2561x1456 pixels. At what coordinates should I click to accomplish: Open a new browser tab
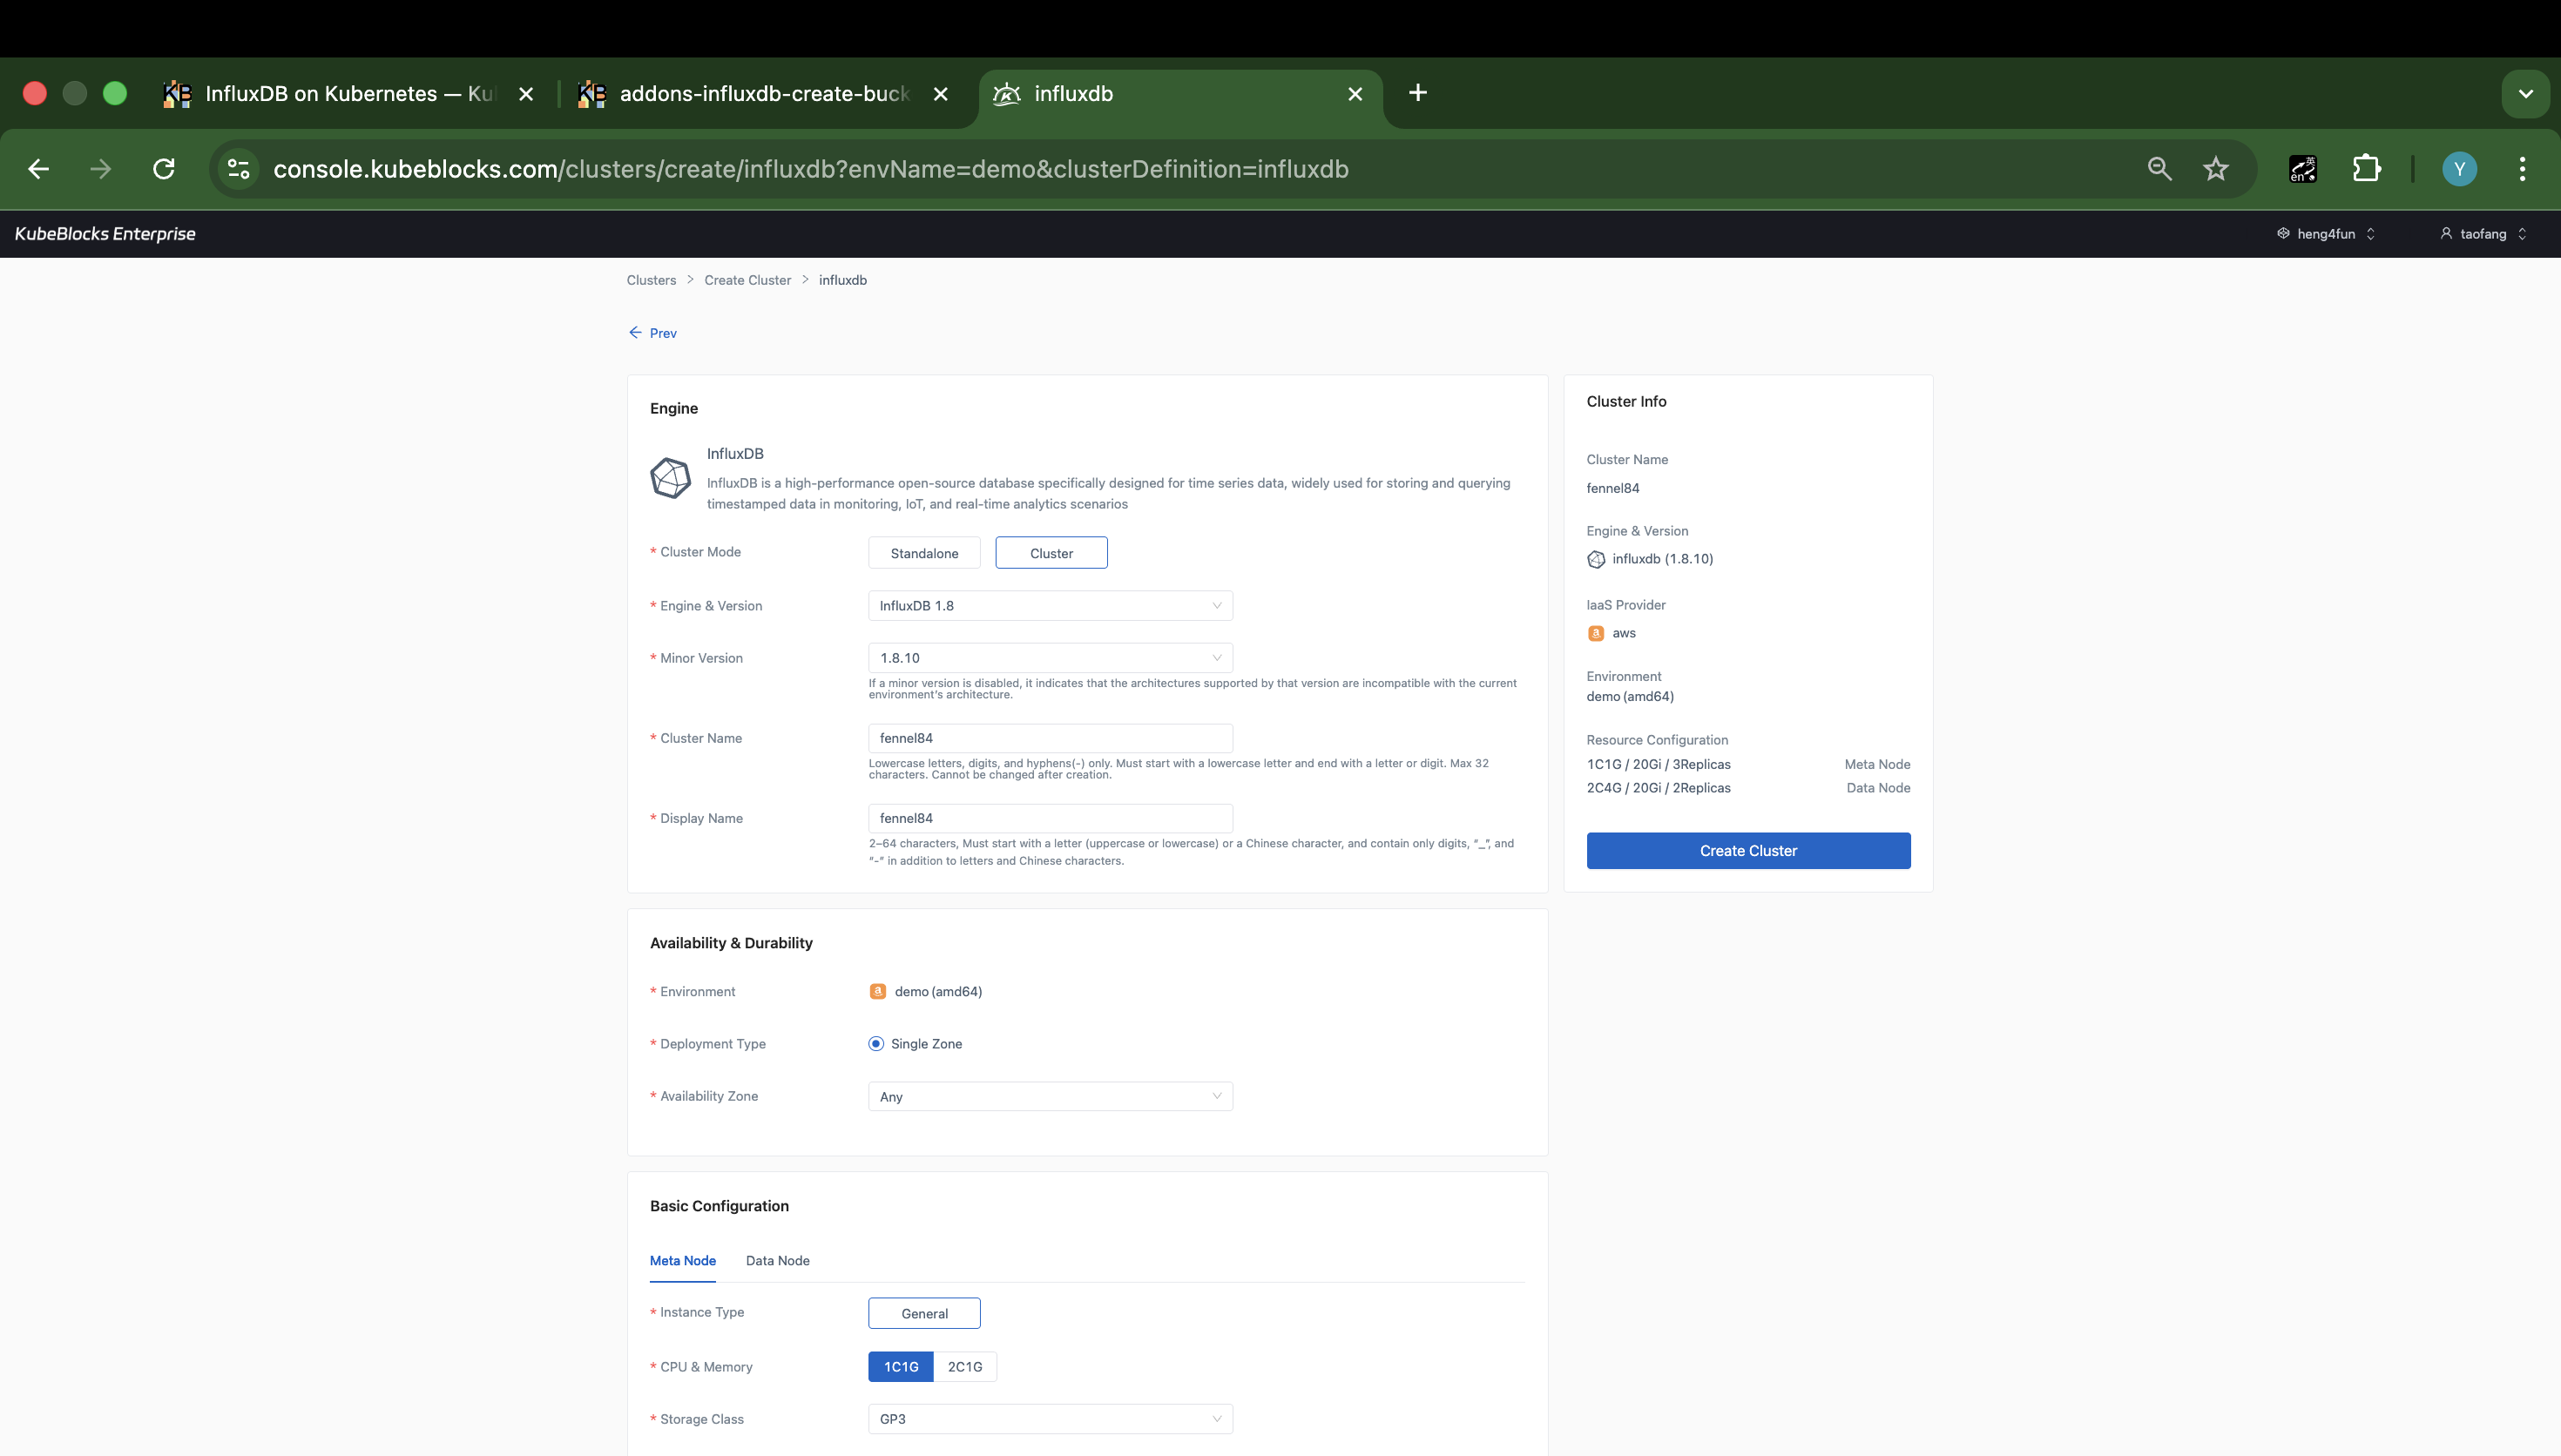click(x=1417, y=93)
